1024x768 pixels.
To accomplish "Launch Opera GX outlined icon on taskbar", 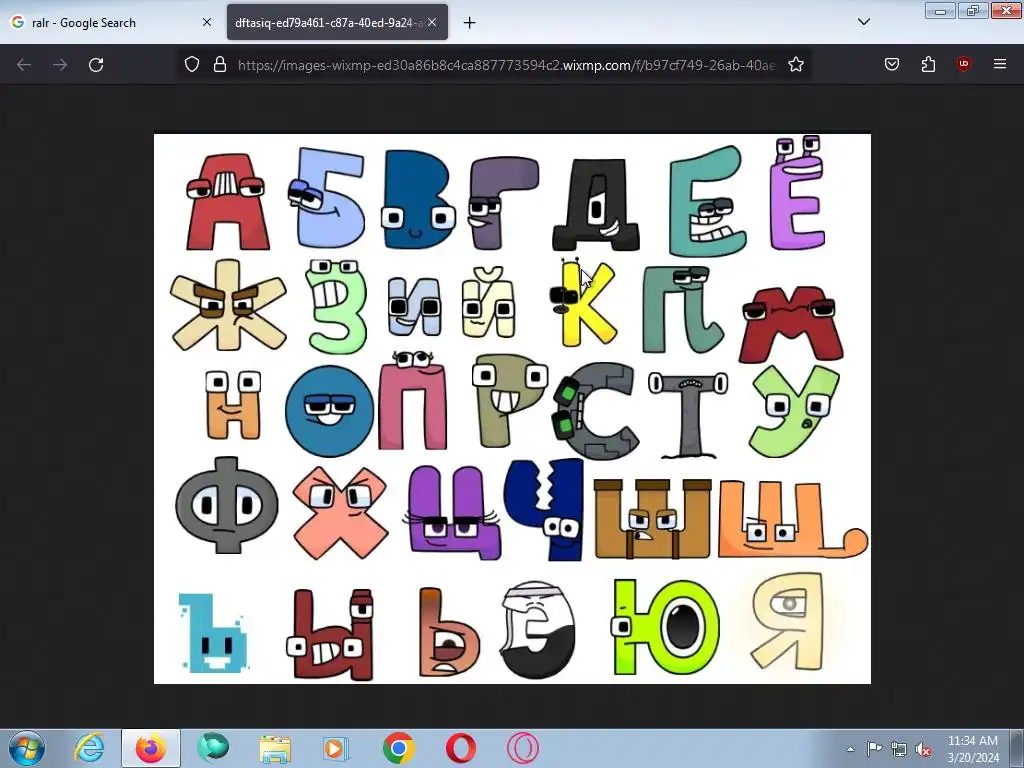I will pos(523,748).
